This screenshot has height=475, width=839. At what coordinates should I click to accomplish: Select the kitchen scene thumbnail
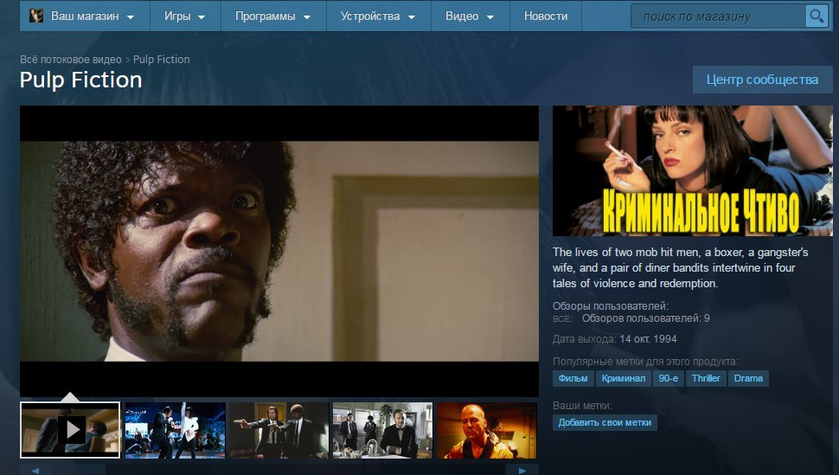383,430
